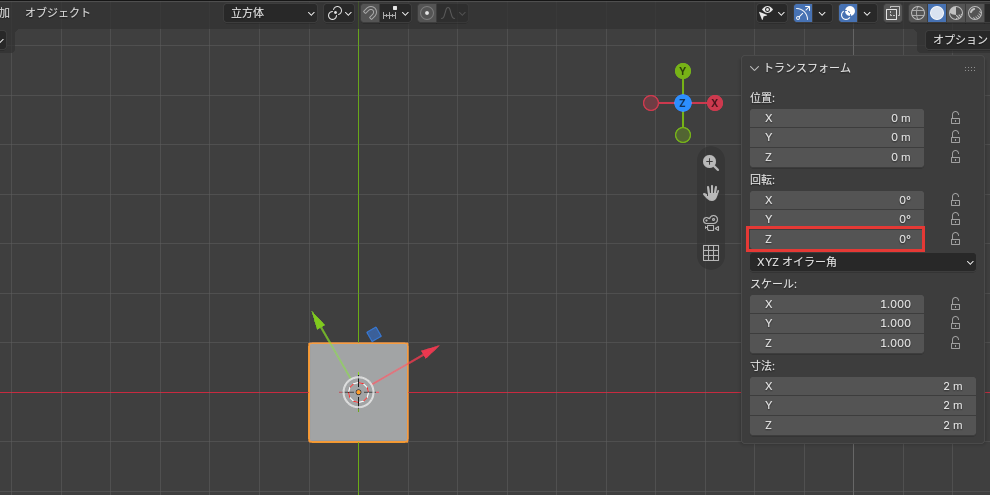The height and width of the screenshot is (495, 990).
Task: Lock the スケール Y value
Action: pyautogui.click(x=955, y=323)
